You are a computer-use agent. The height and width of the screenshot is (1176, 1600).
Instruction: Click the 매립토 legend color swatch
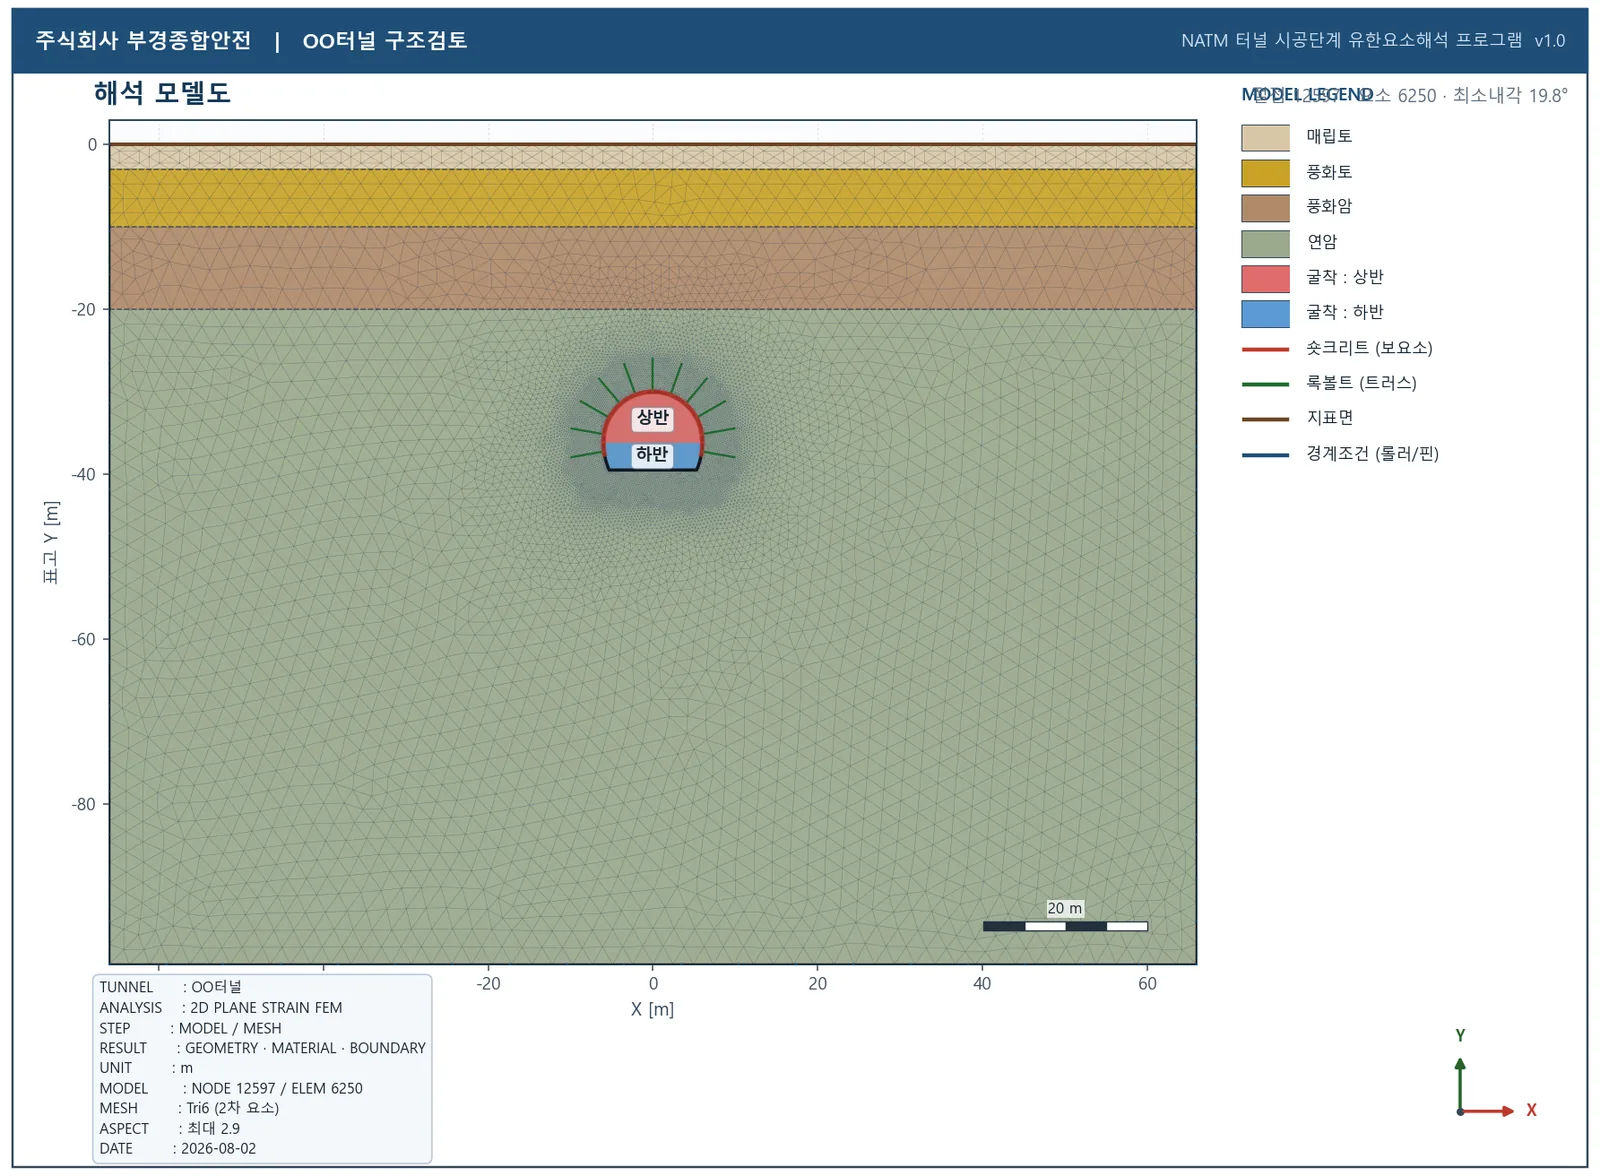1265,137
